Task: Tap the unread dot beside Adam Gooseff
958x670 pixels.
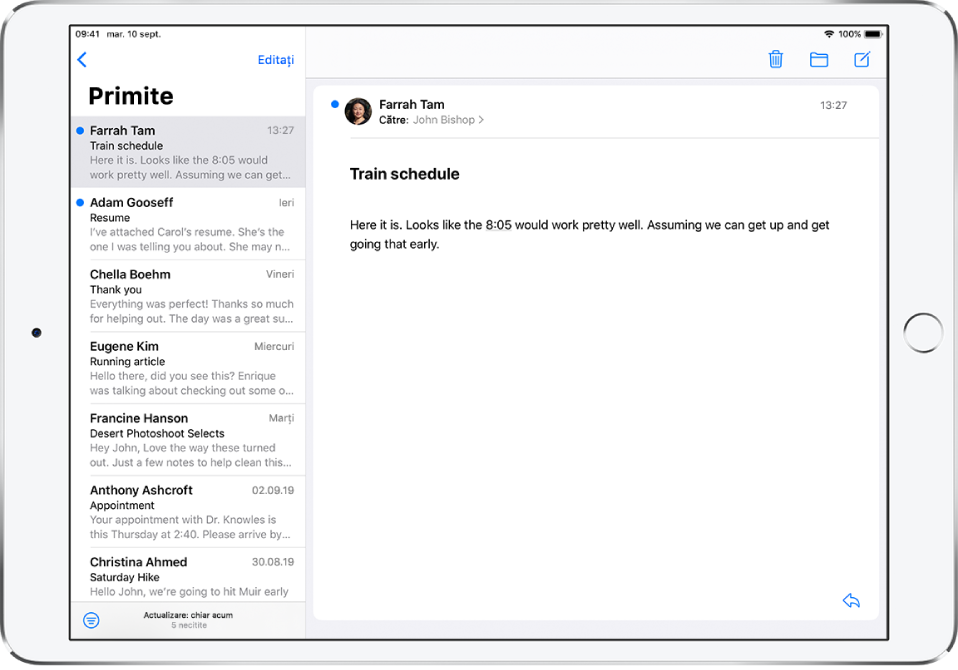Action: point(80,202)
